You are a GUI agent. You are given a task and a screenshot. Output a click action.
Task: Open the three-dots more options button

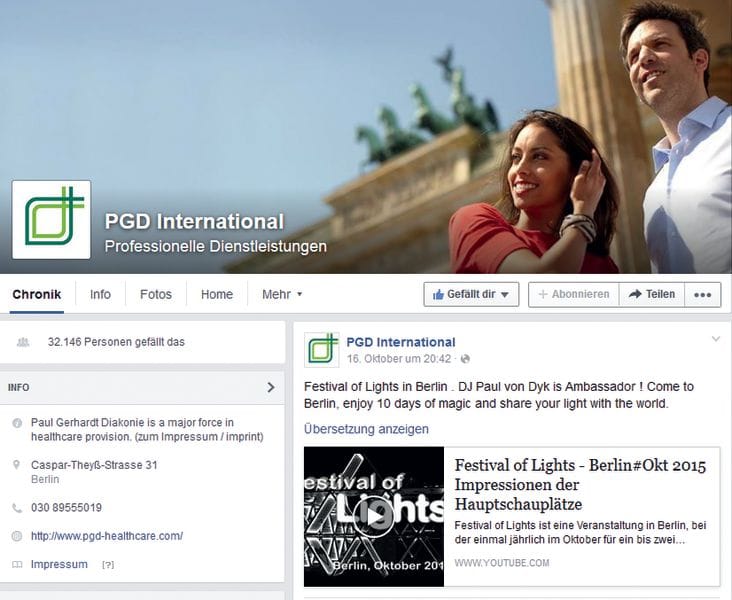pyautogui.click(x=703, y=295)
